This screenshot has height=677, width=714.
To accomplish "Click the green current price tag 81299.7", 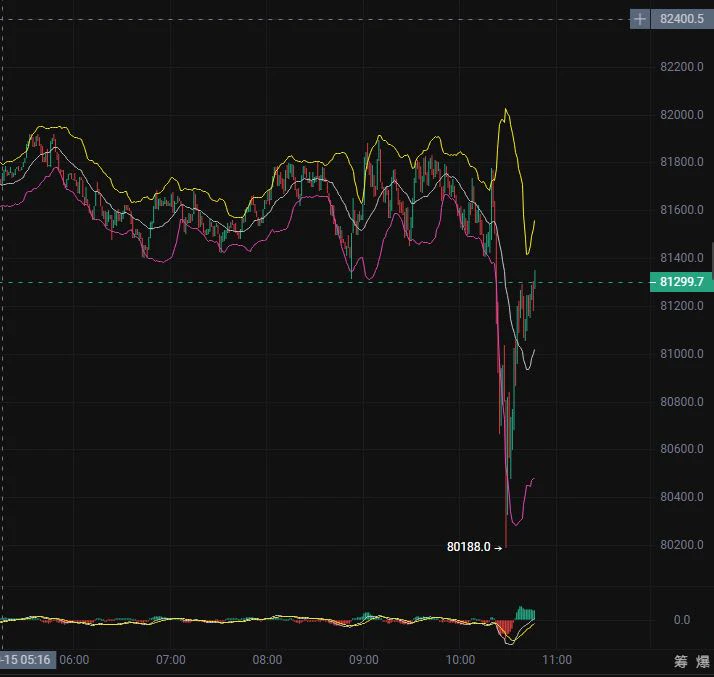I will tap(682, 282).
